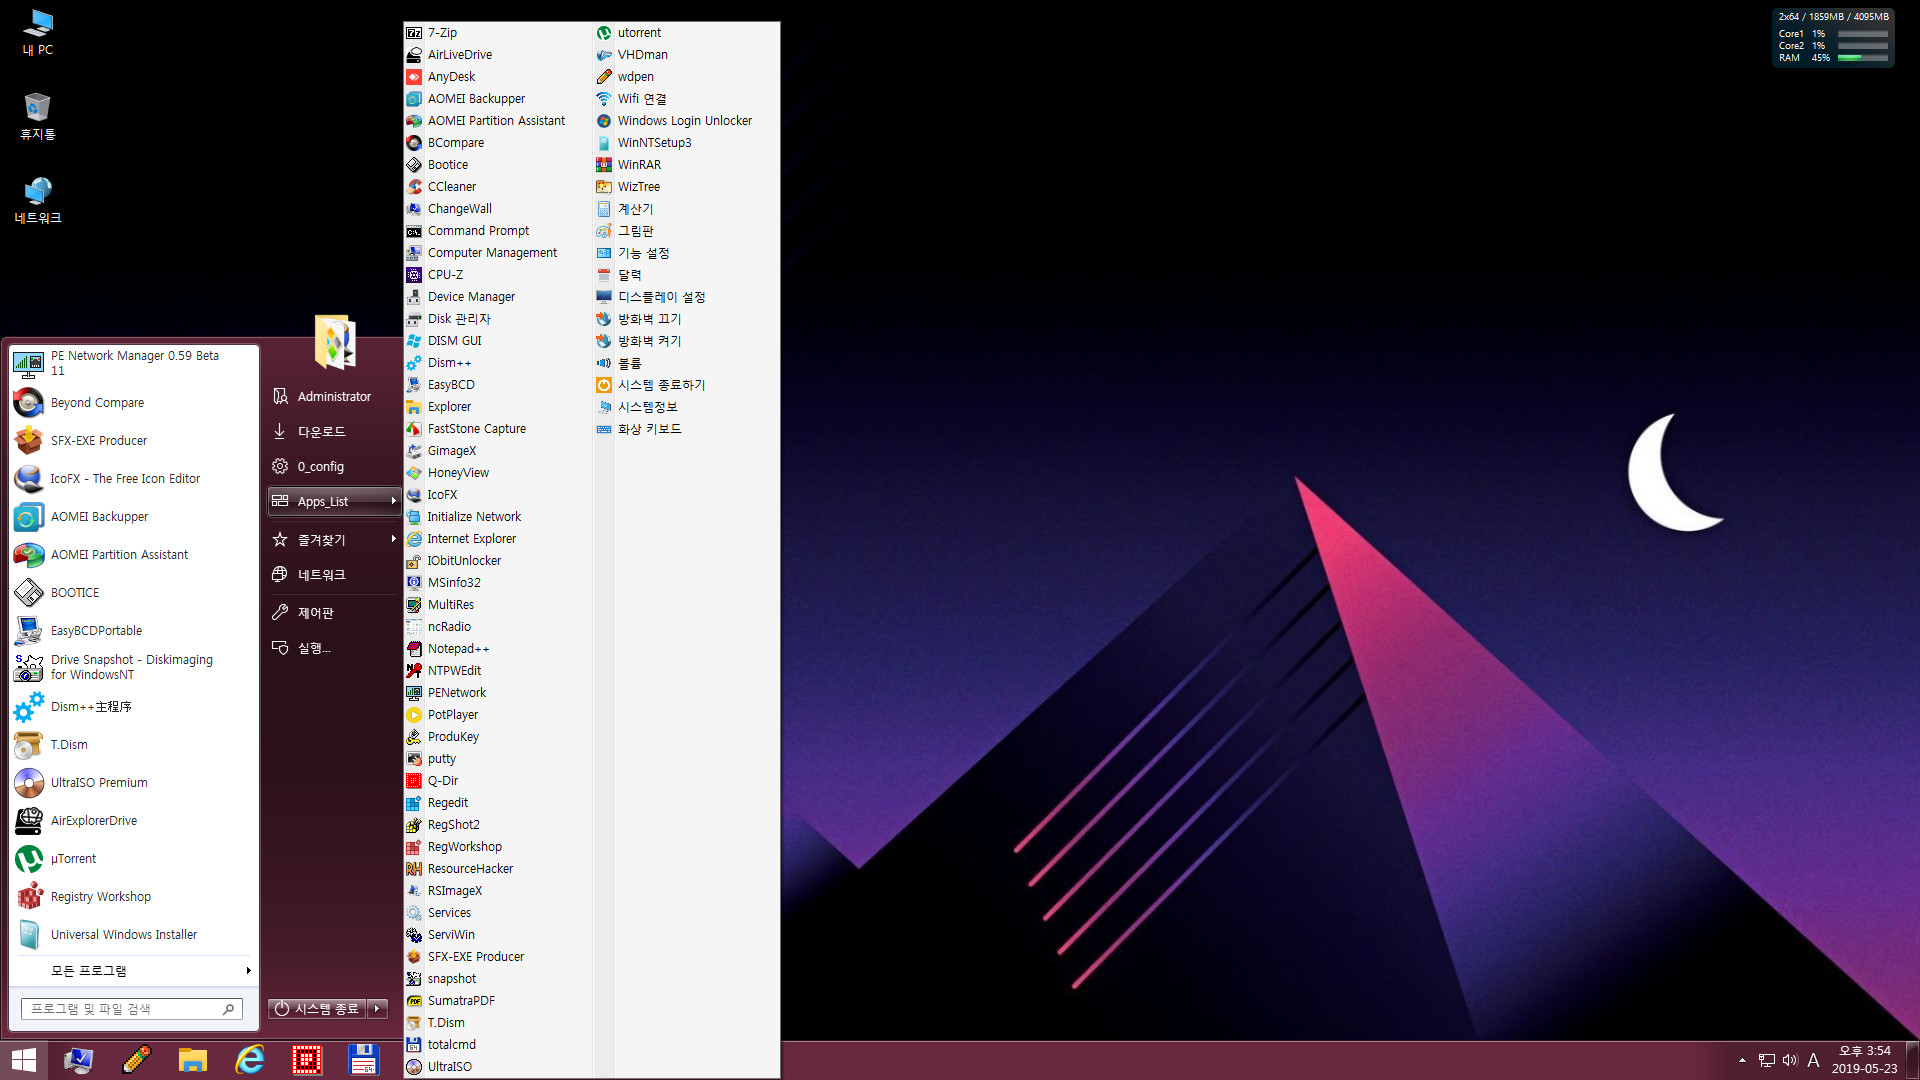1920x1080 pixels.
Task: Open File Explorer on the taskbar
Action: pyautogui.click(x=192, y=1060)
